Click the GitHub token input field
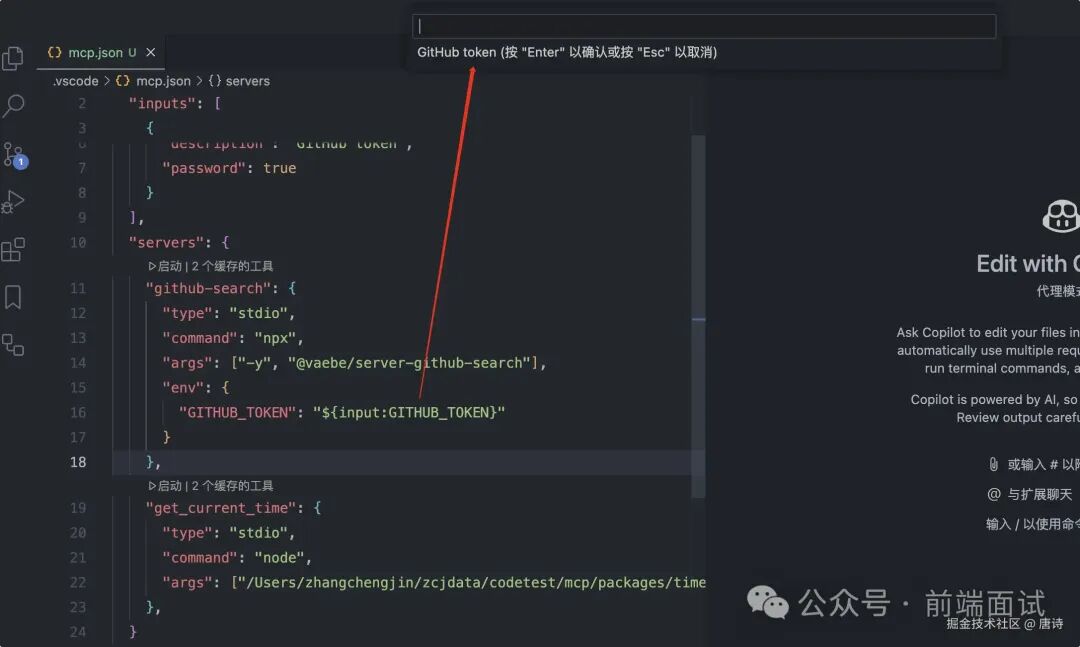1080x647 pixels. [704, 26]
